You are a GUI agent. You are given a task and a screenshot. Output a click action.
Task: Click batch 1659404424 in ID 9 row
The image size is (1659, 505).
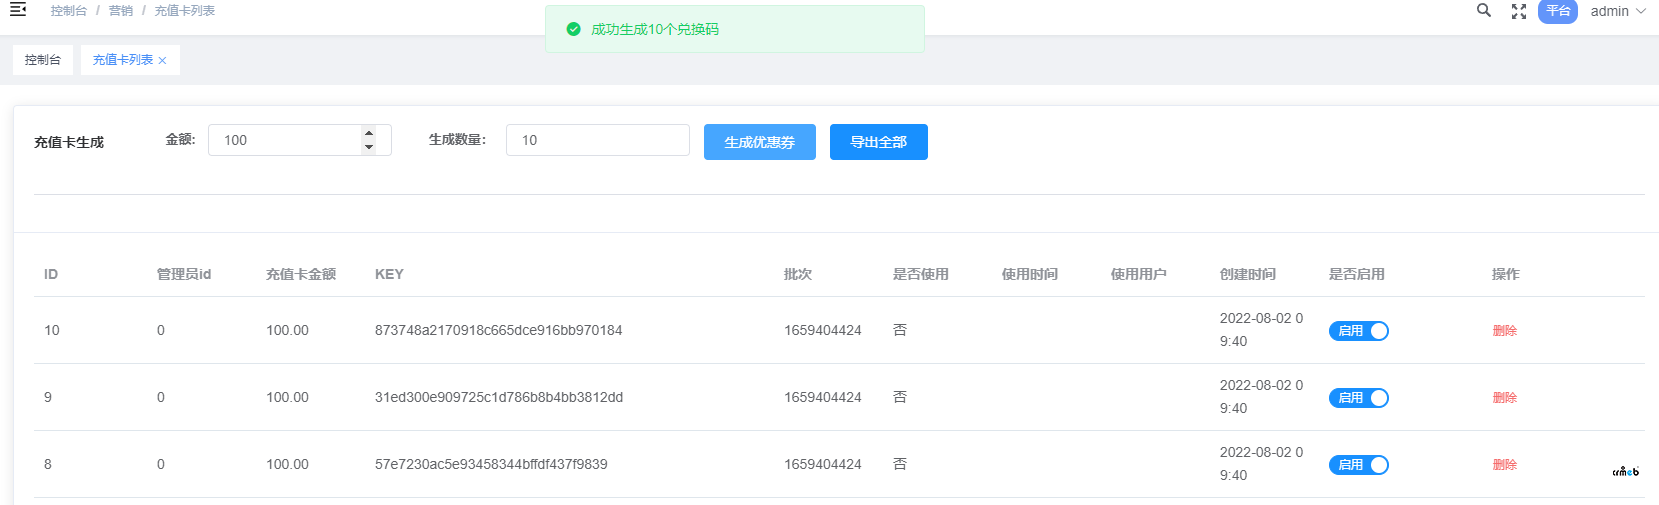pos(823,397)
